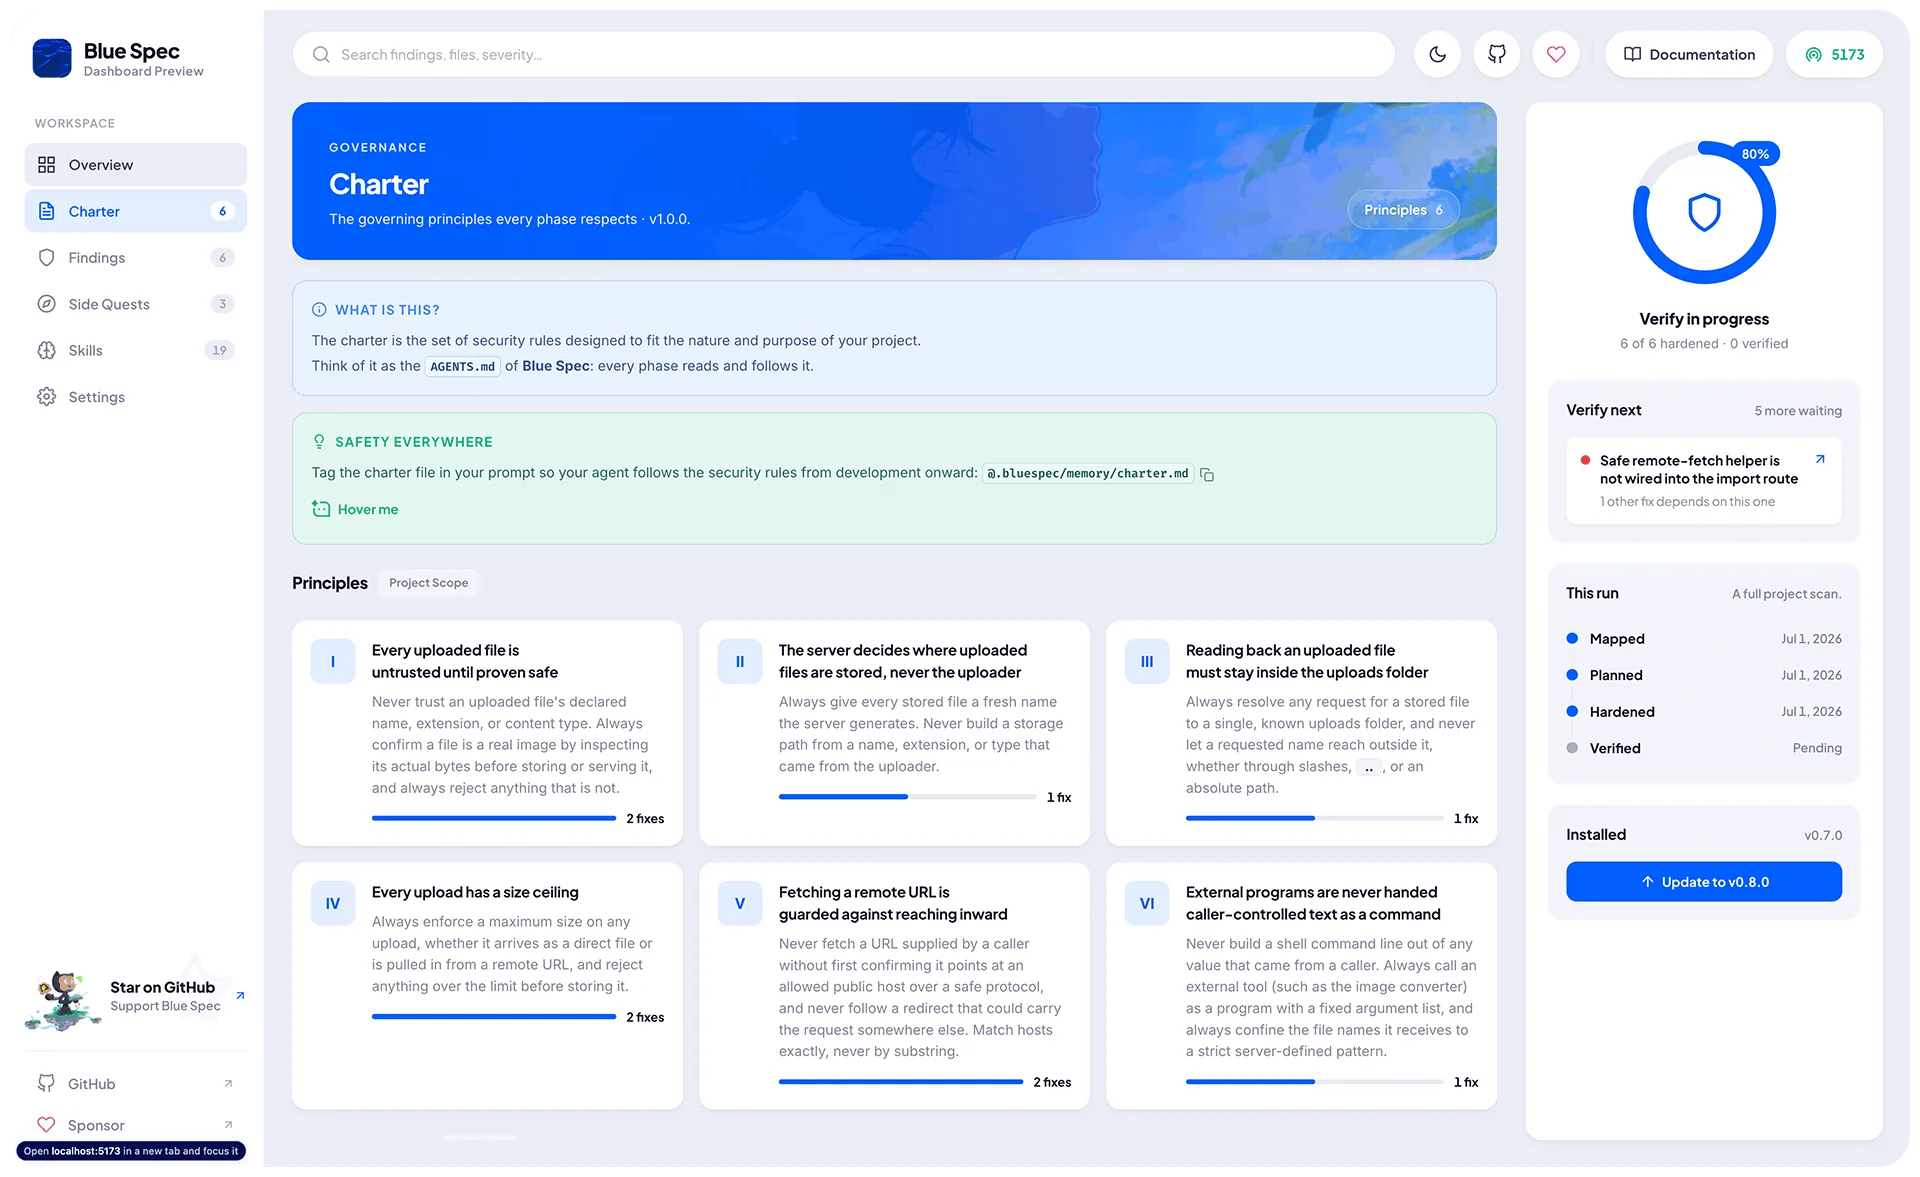Open principle V numeral badge
The height and width of the screenshot is (1177, 1920).
pos(740,903)
